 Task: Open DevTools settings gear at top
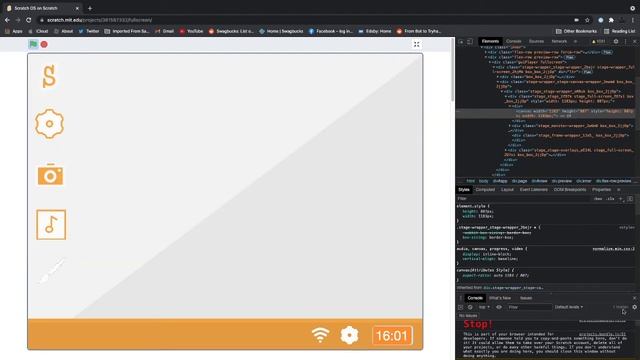coord(616,41)
